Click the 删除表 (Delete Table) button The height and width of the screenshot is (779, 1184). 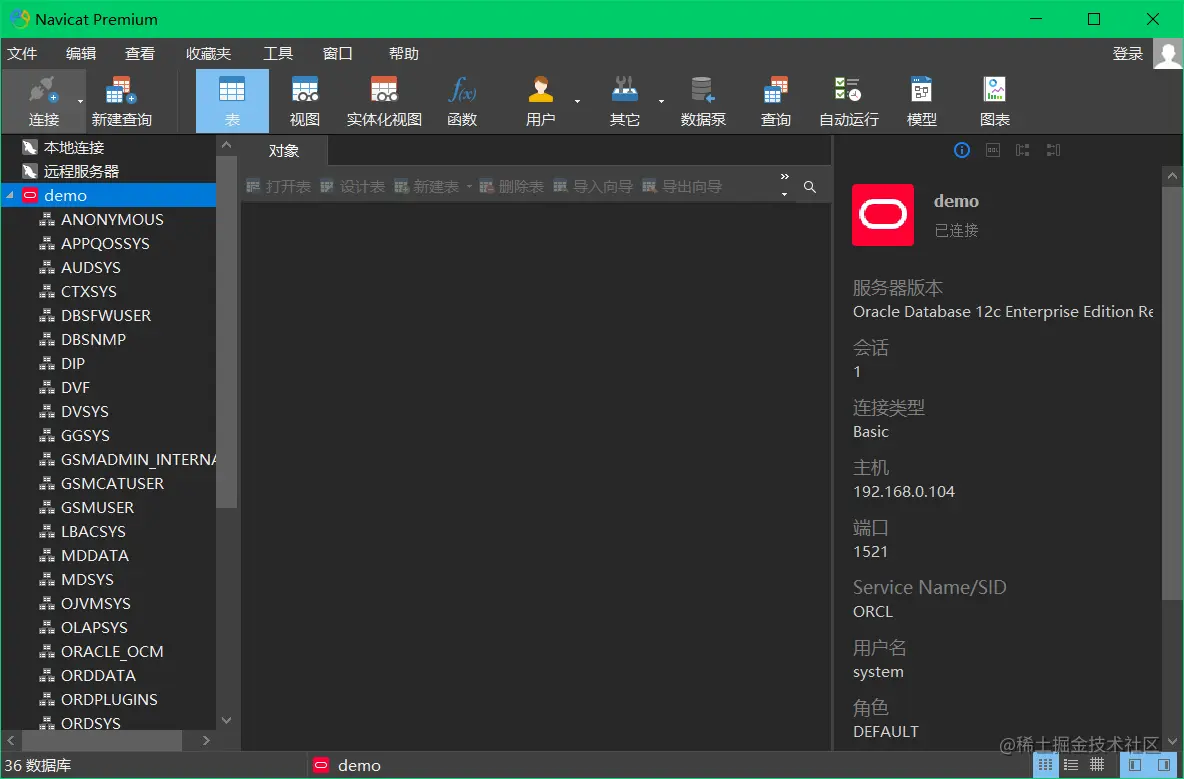pos(511,186)
